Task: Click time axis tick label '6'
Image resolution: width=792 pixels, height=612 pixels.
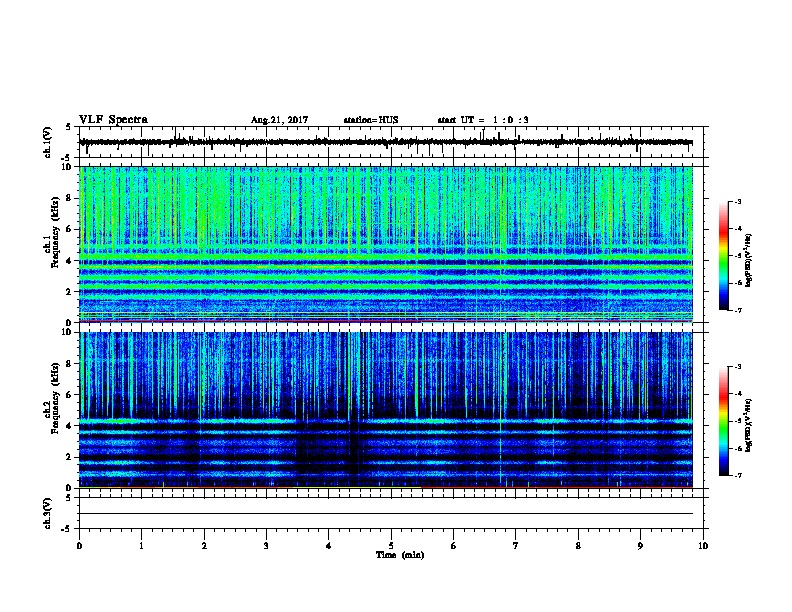Action: click(454, 546)
